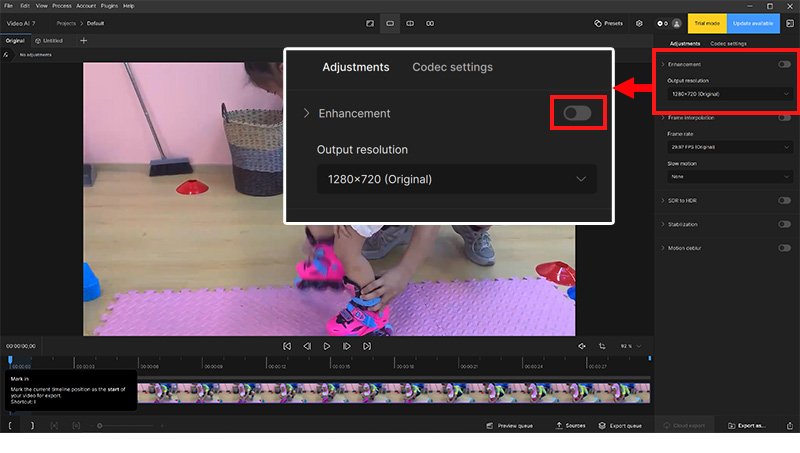Open the Process menu
The image size is (800, 453).
62,6
